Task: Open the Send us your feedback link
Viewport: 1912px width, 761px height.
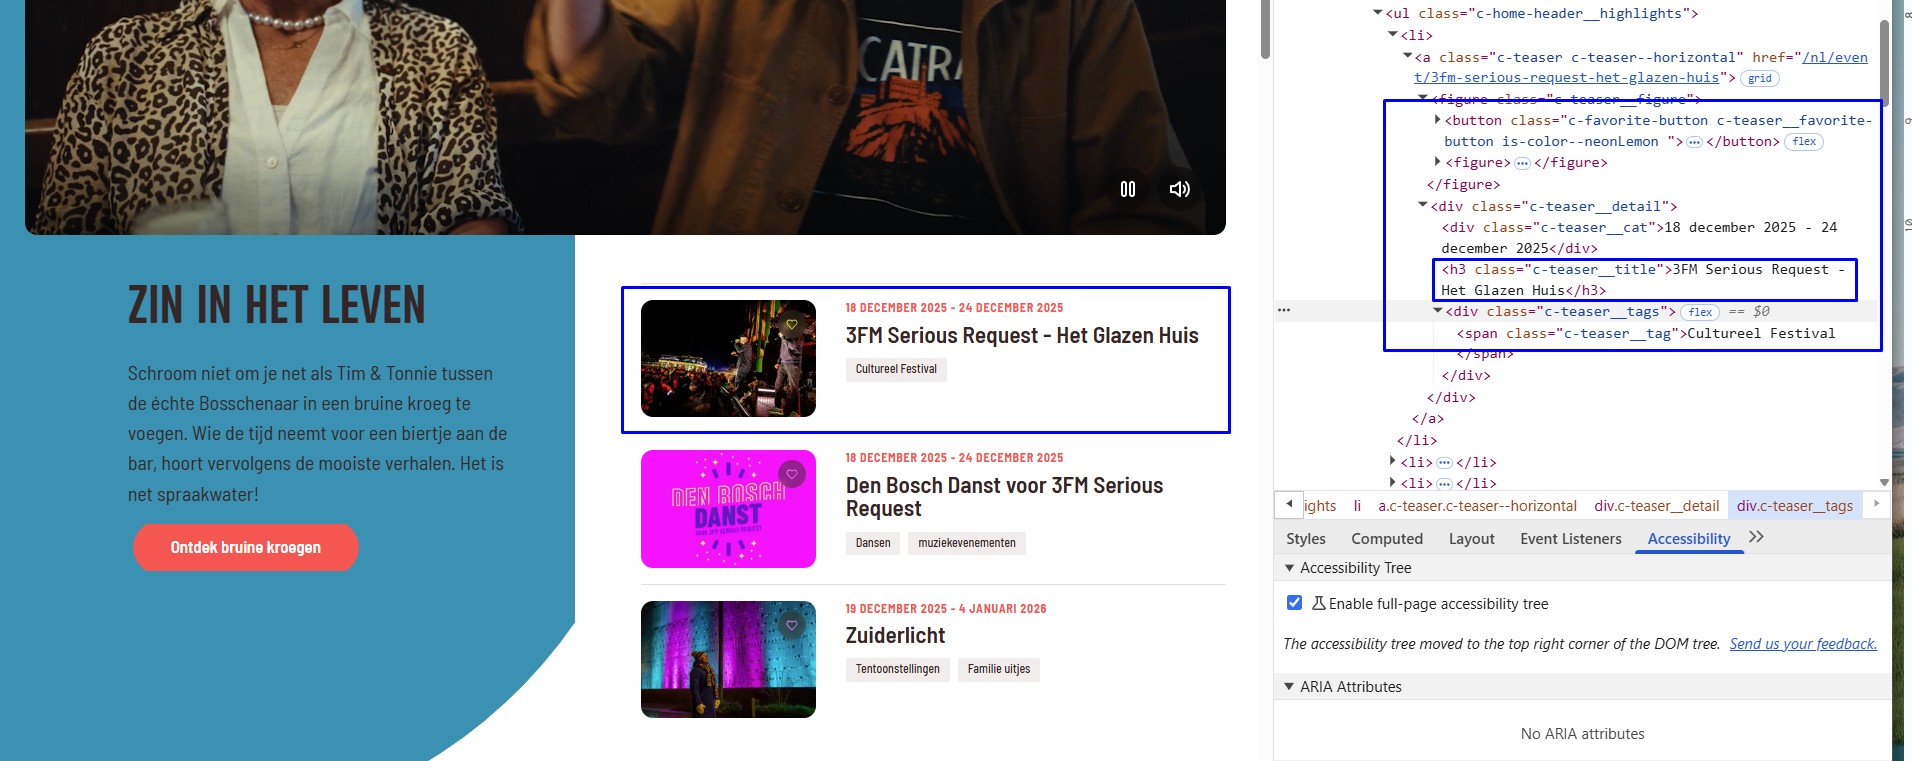Action: (x=1802, y=644)
